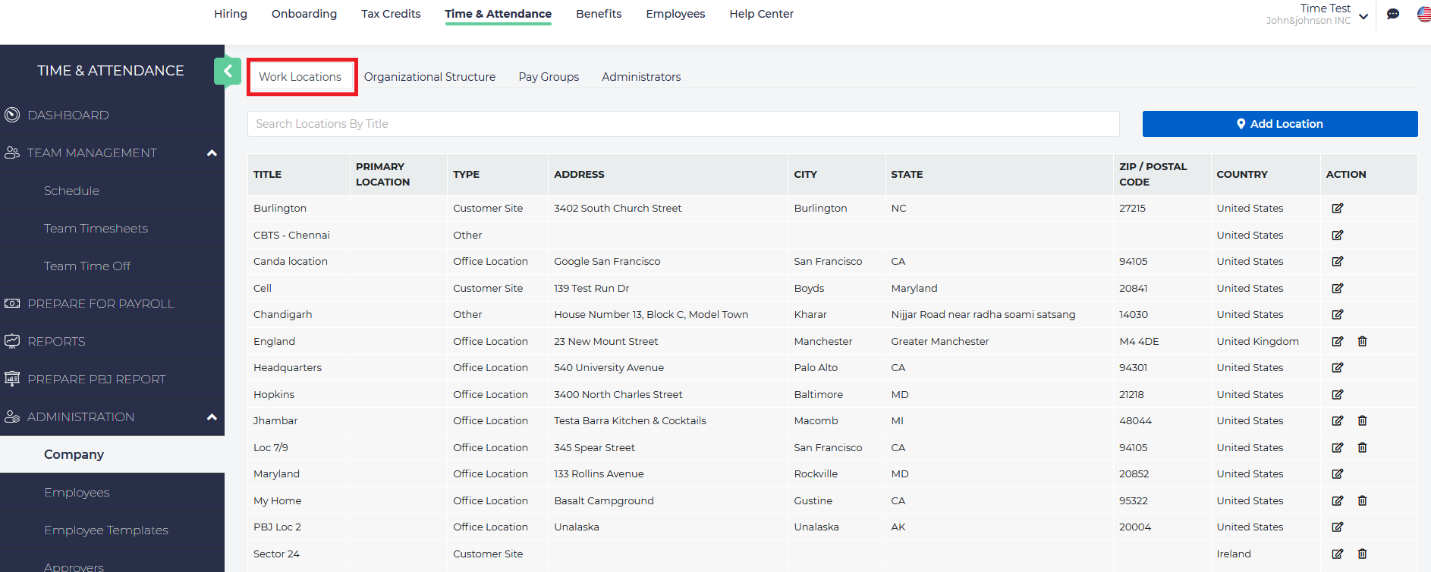Viewport: 1431px width, 572px height.
Task: Open Team Timesheets in the sidebar
Action: point(96,229)
